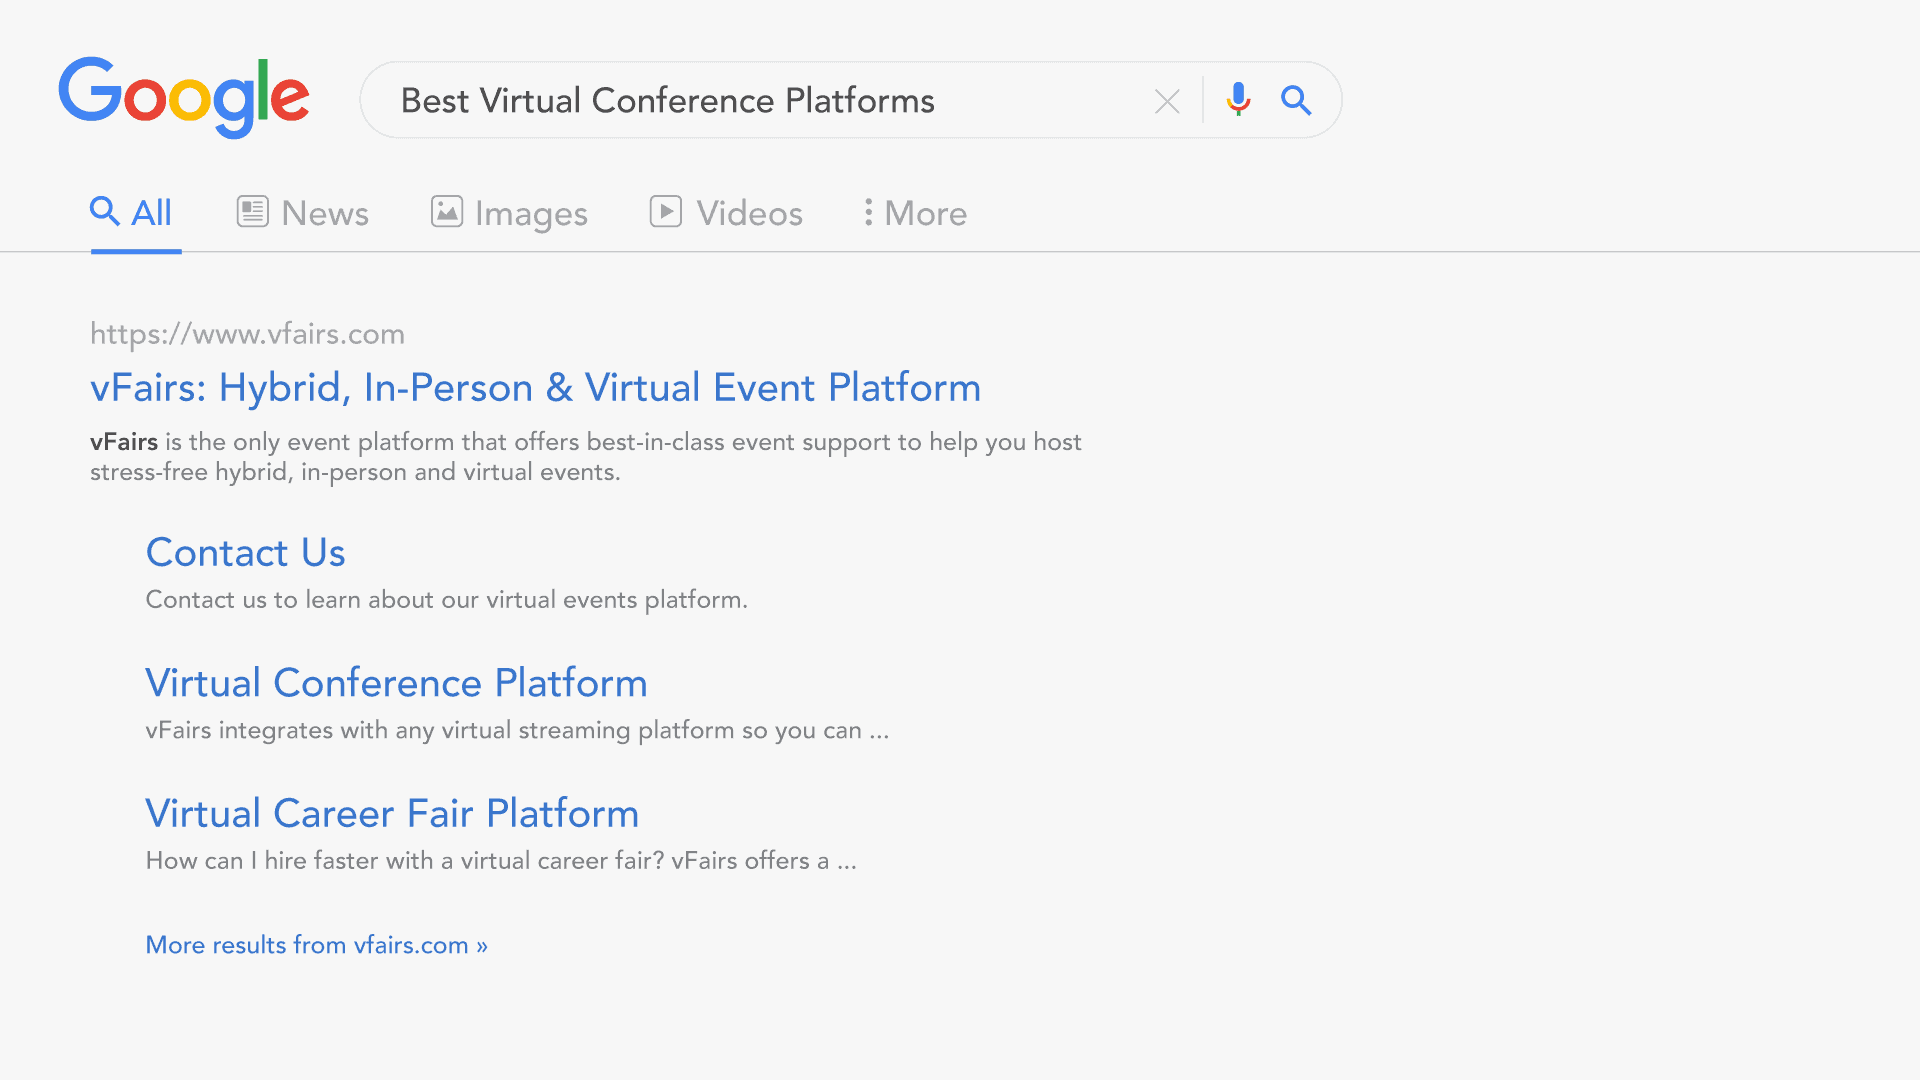Open the Virtual Conference Platform sitelink
Image resolution: width=1920 pixels, height=1080 pixels.
click(x=396, y=683)
